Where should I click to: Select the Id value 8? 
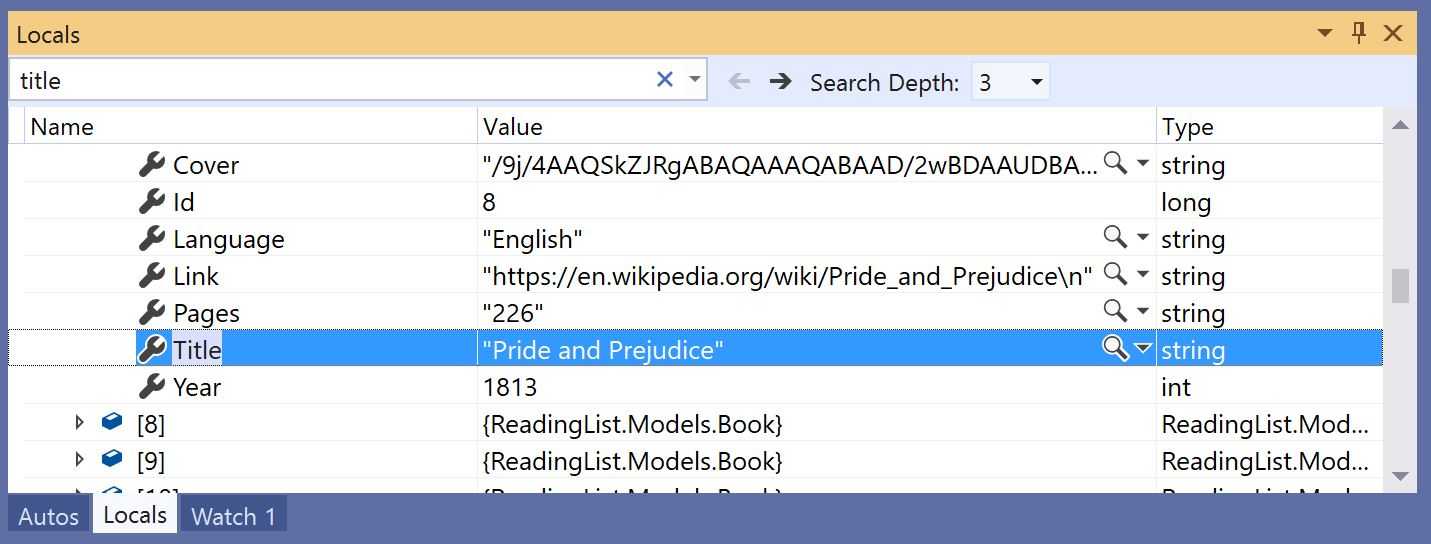click(489, 202)
